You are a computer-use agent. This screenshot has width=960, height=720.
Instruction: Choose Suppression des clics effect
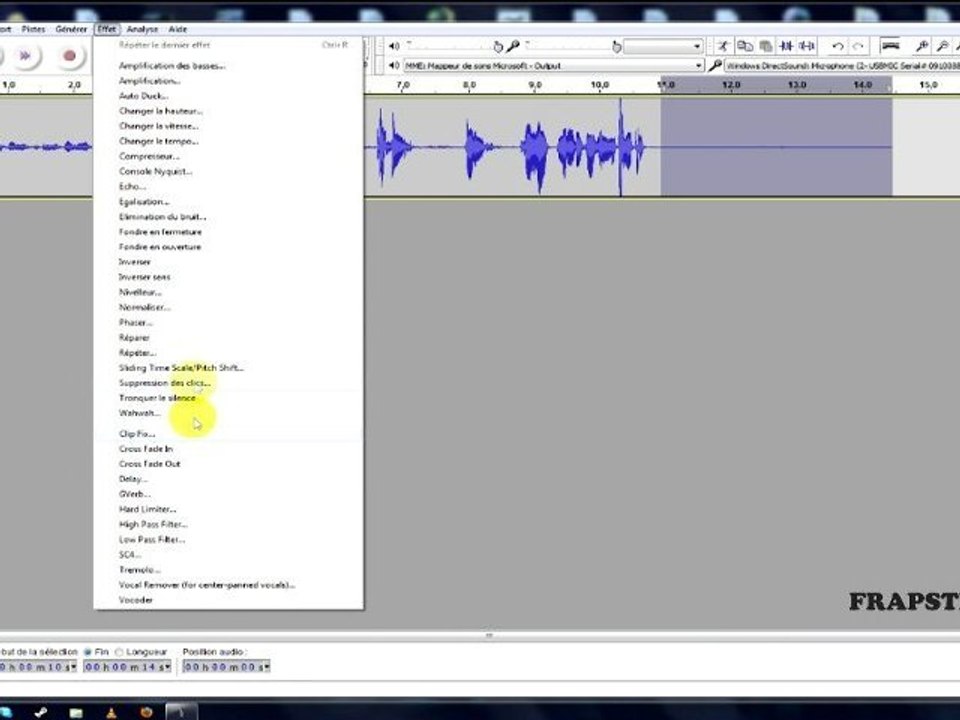click(x=228, y=383)
